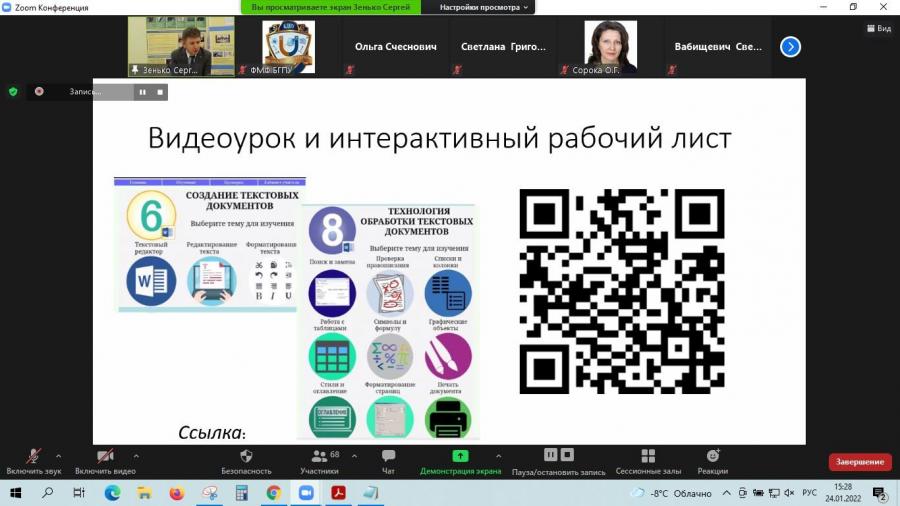The width and height of the screenshot is (900, 506).
Task: Open the Настройки просмотра dropdown
Action: [x=483, y=7]
